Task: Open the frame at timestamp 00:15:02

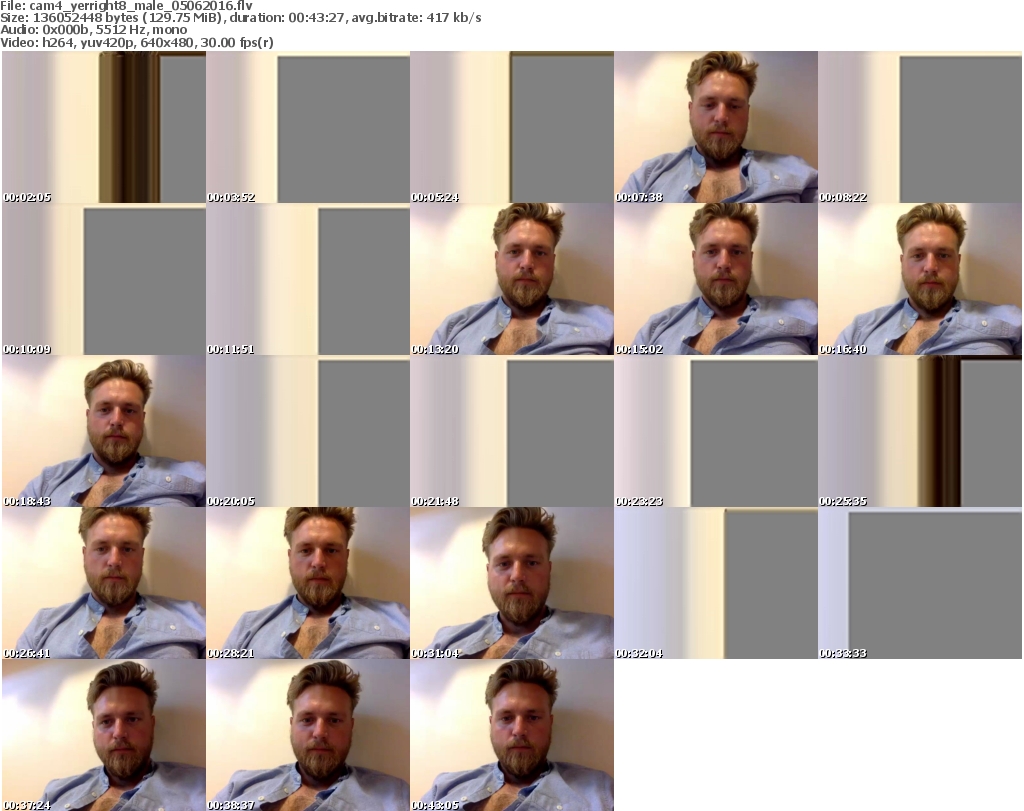Action: [x=716, y=279]
